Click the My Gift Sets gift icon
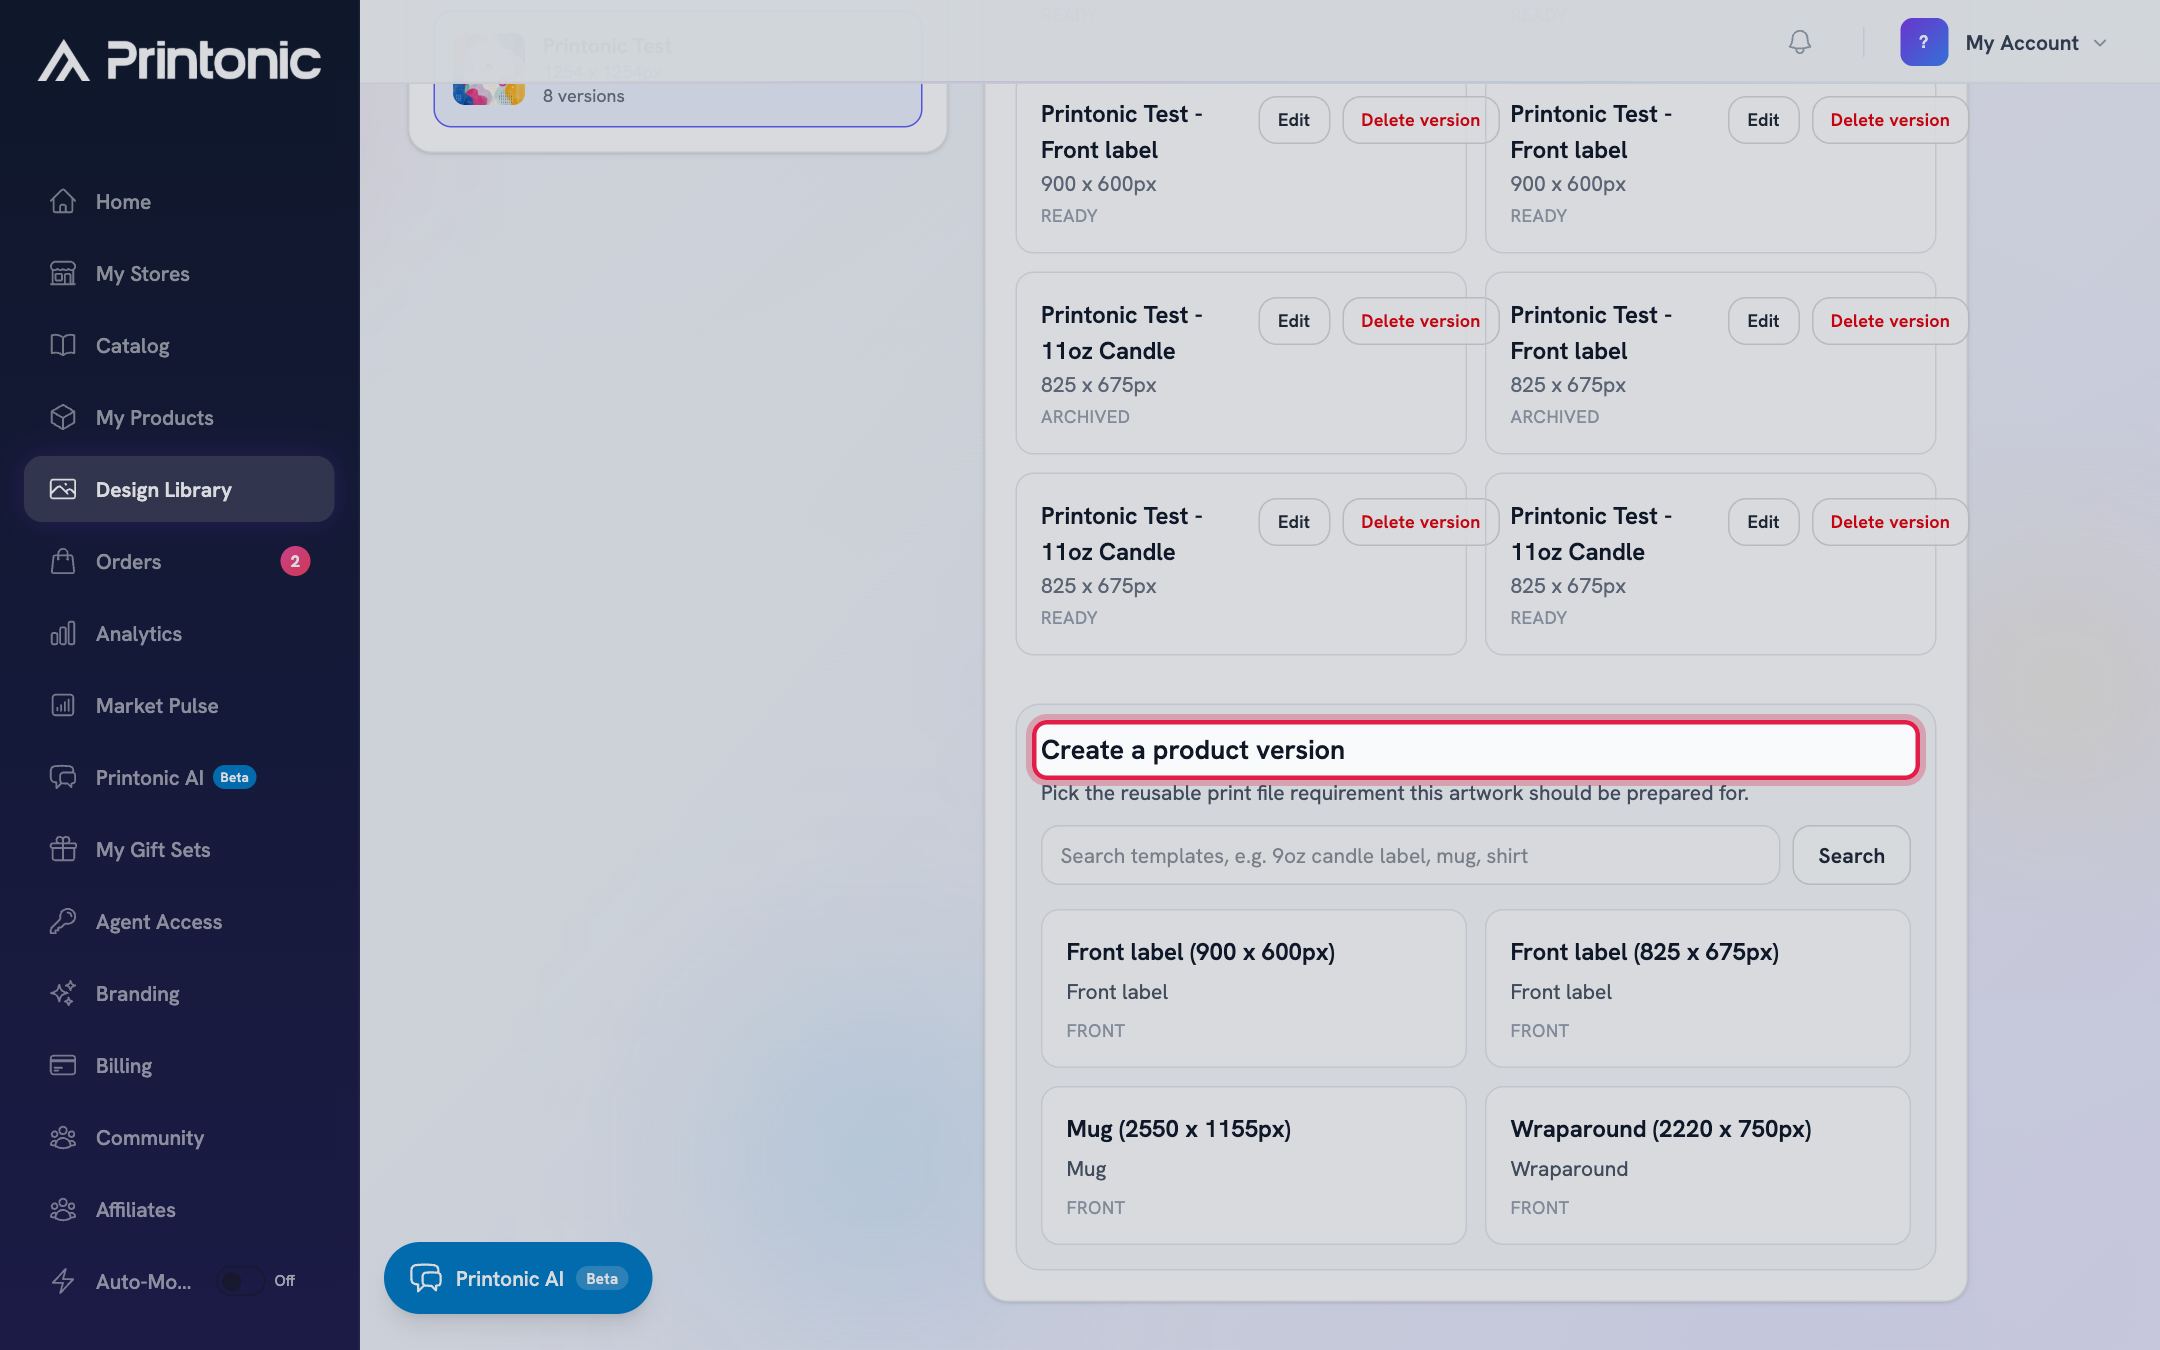The height and width of the screenshot is (1350, 2160). click(63, 849)
